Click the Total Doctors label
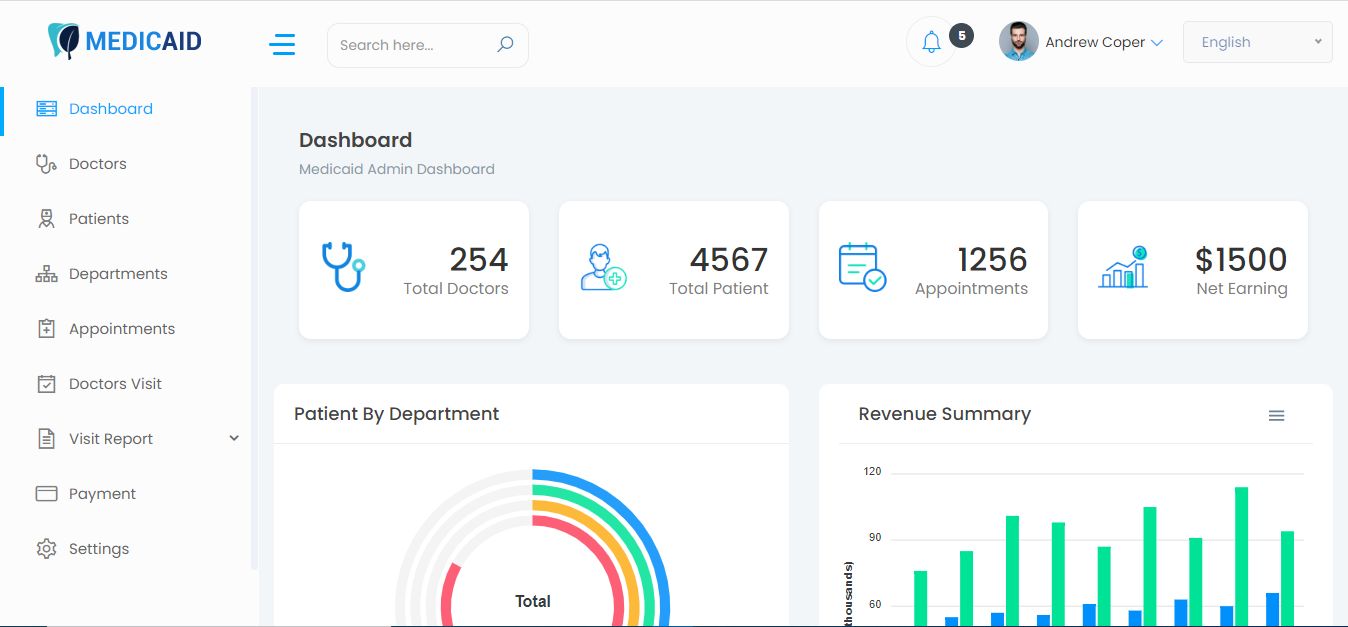This screenshot has width=1348, height=627. click(x=456, y=289)
